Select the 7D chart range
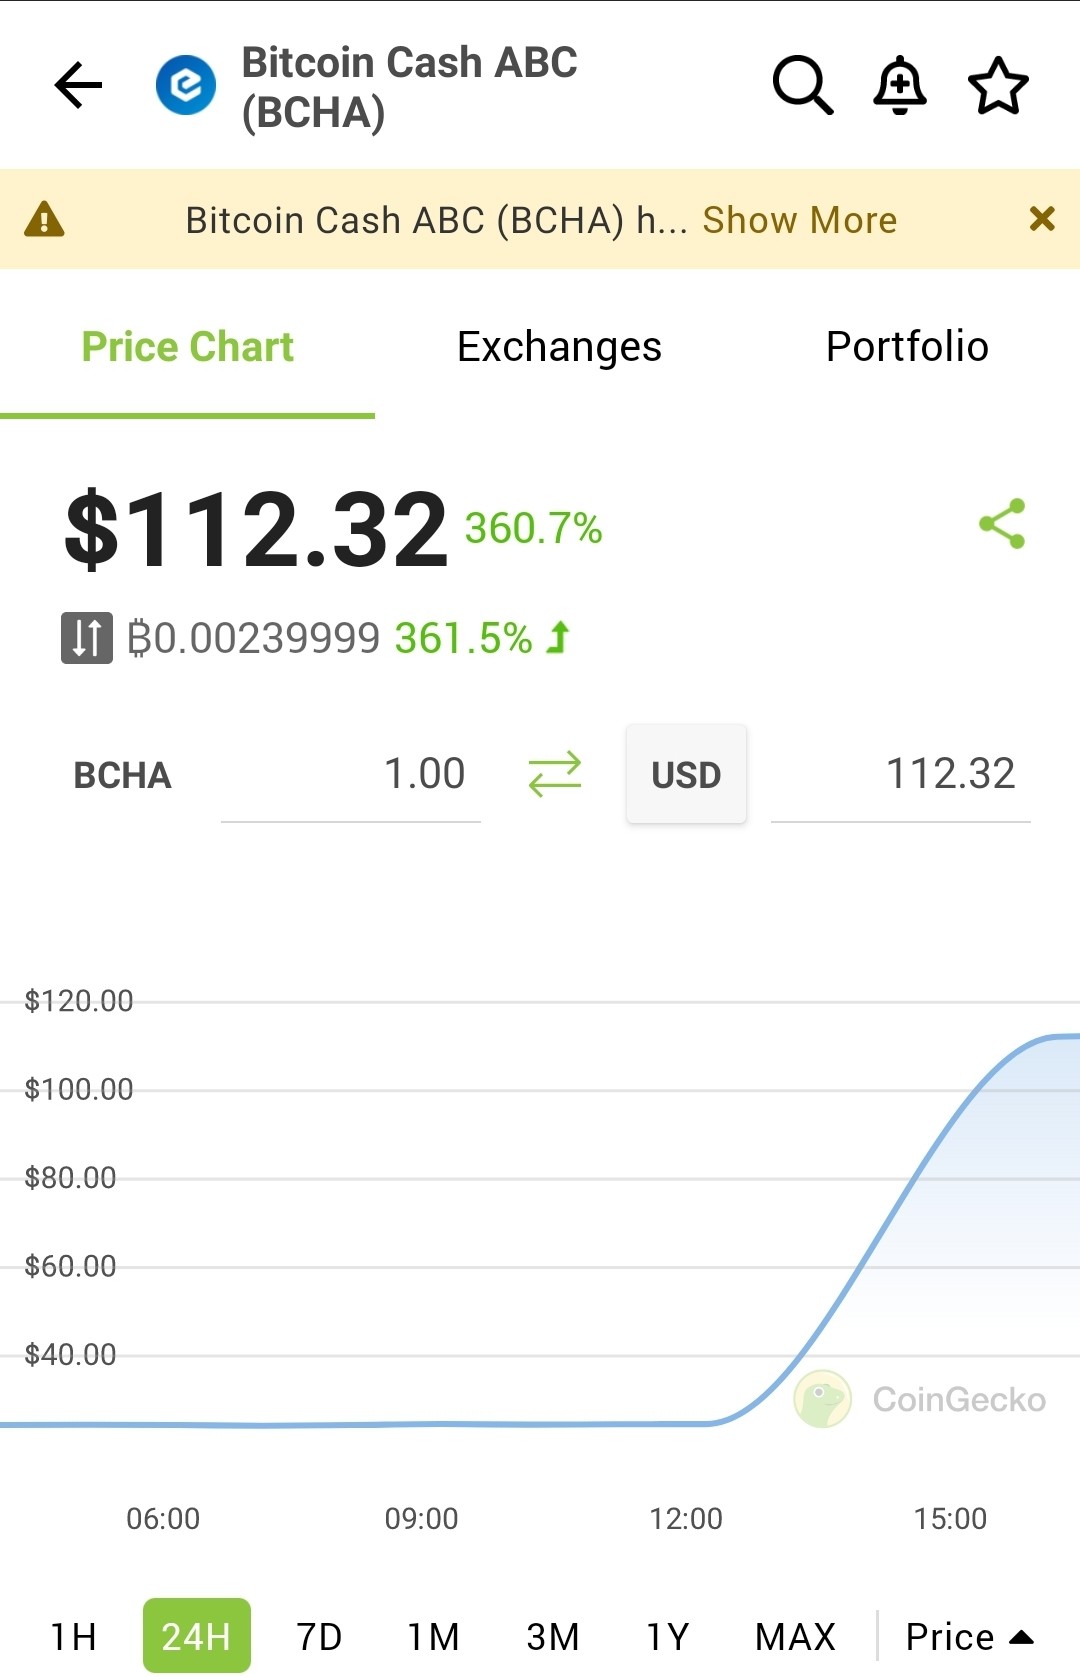The width and height of the screenshot is (1080, 1677). click(319, 1637)
